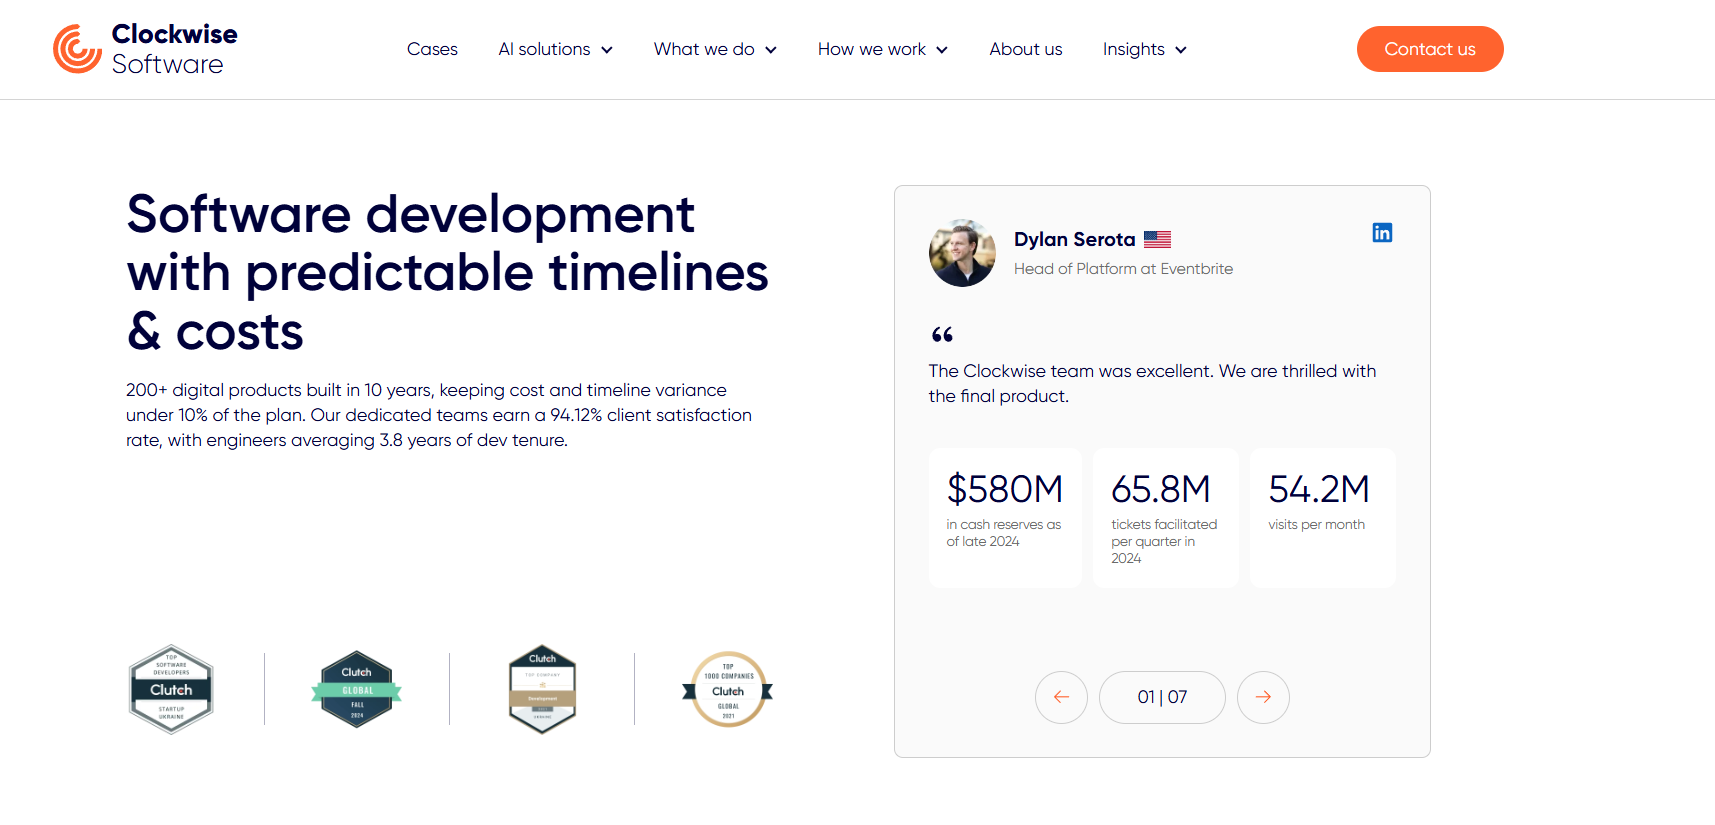The height and width of the screenshot is (825, 1715).
Task: Open the How we work dropdown
Action: [x=883, y=49]
